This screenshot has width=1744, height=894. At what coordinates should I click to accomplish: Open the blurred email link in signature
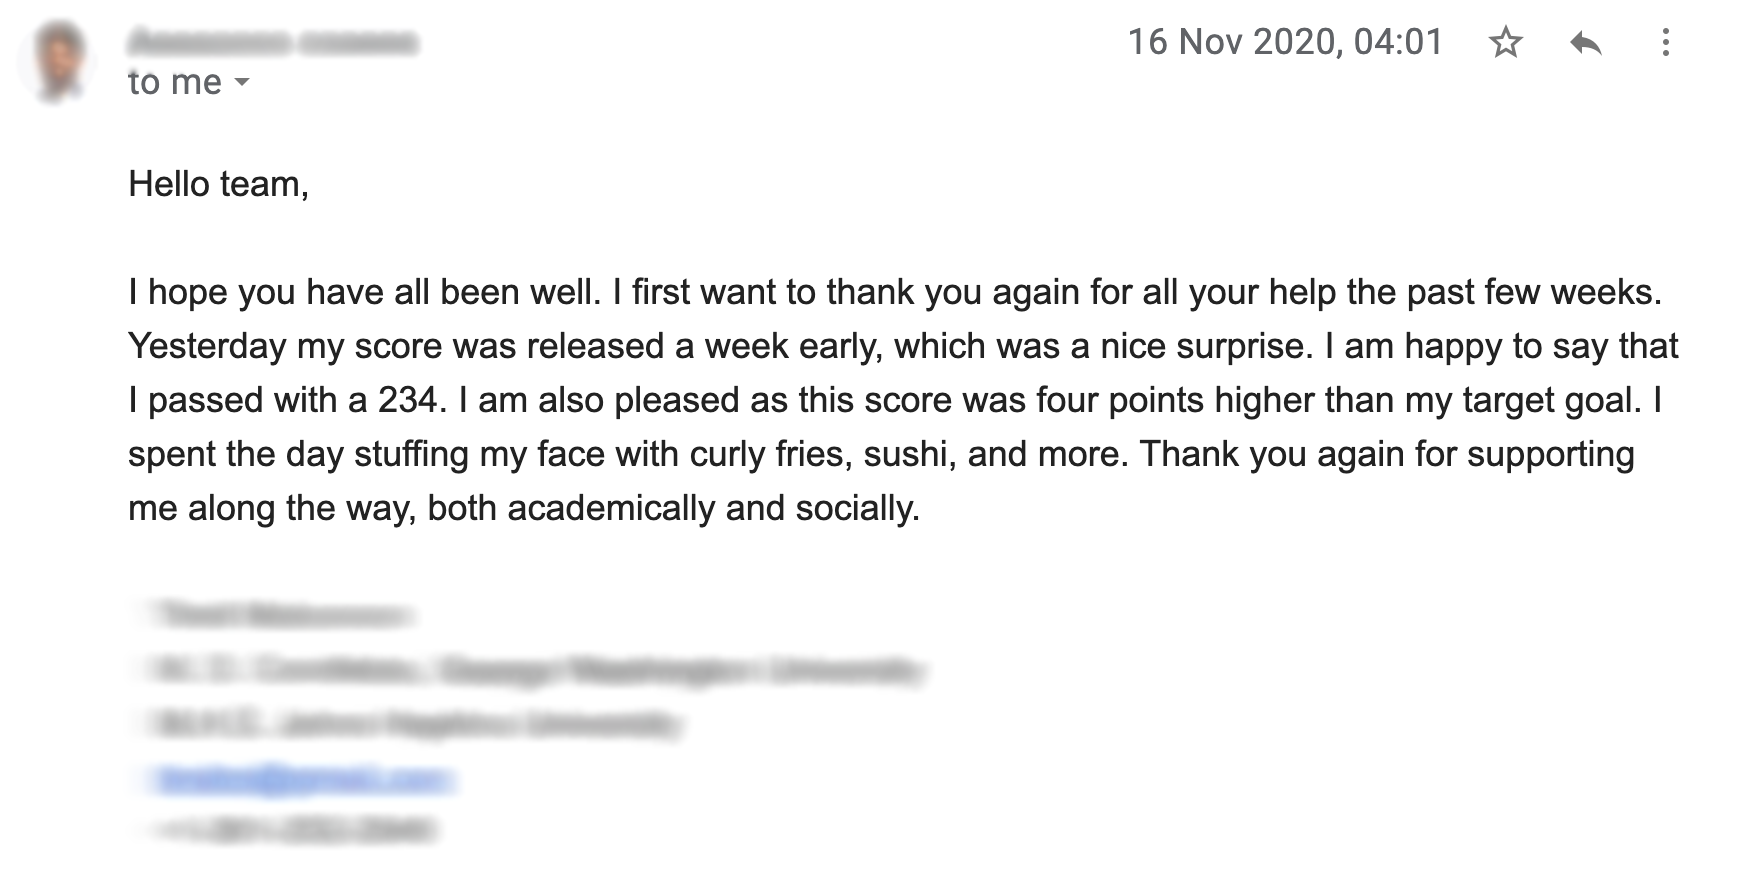pos(301,779)
